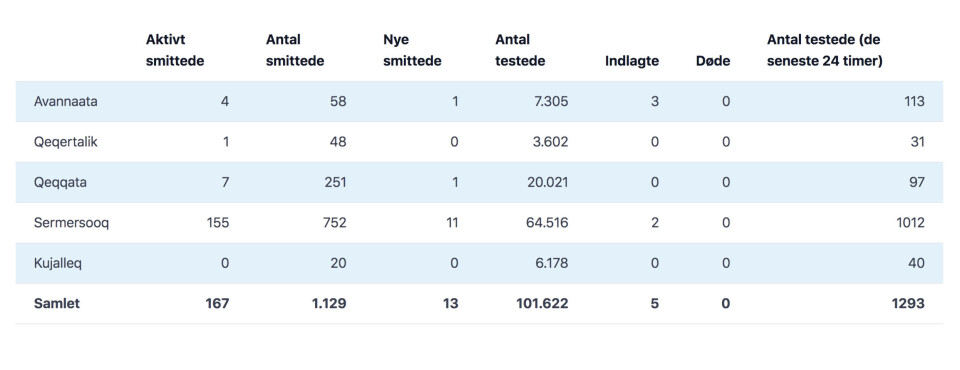This screenshot has width=960, height=370.
Task: Select Qeqqata's 24-hour tested value 97
Action: coord(917,183)
